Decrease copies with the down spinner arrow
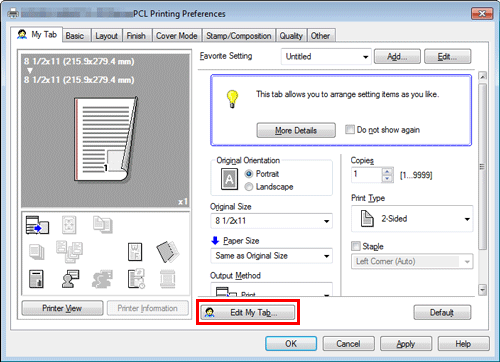Screen dimensions: 500x362 [x=387, y=179]
